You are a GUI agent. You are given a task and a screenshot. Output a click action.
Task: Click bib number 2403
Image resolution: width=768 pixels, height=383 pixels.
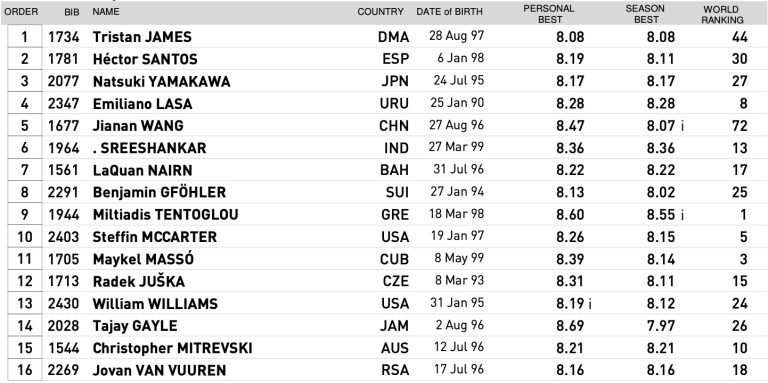pyautogui.click(x=63, y=237)
